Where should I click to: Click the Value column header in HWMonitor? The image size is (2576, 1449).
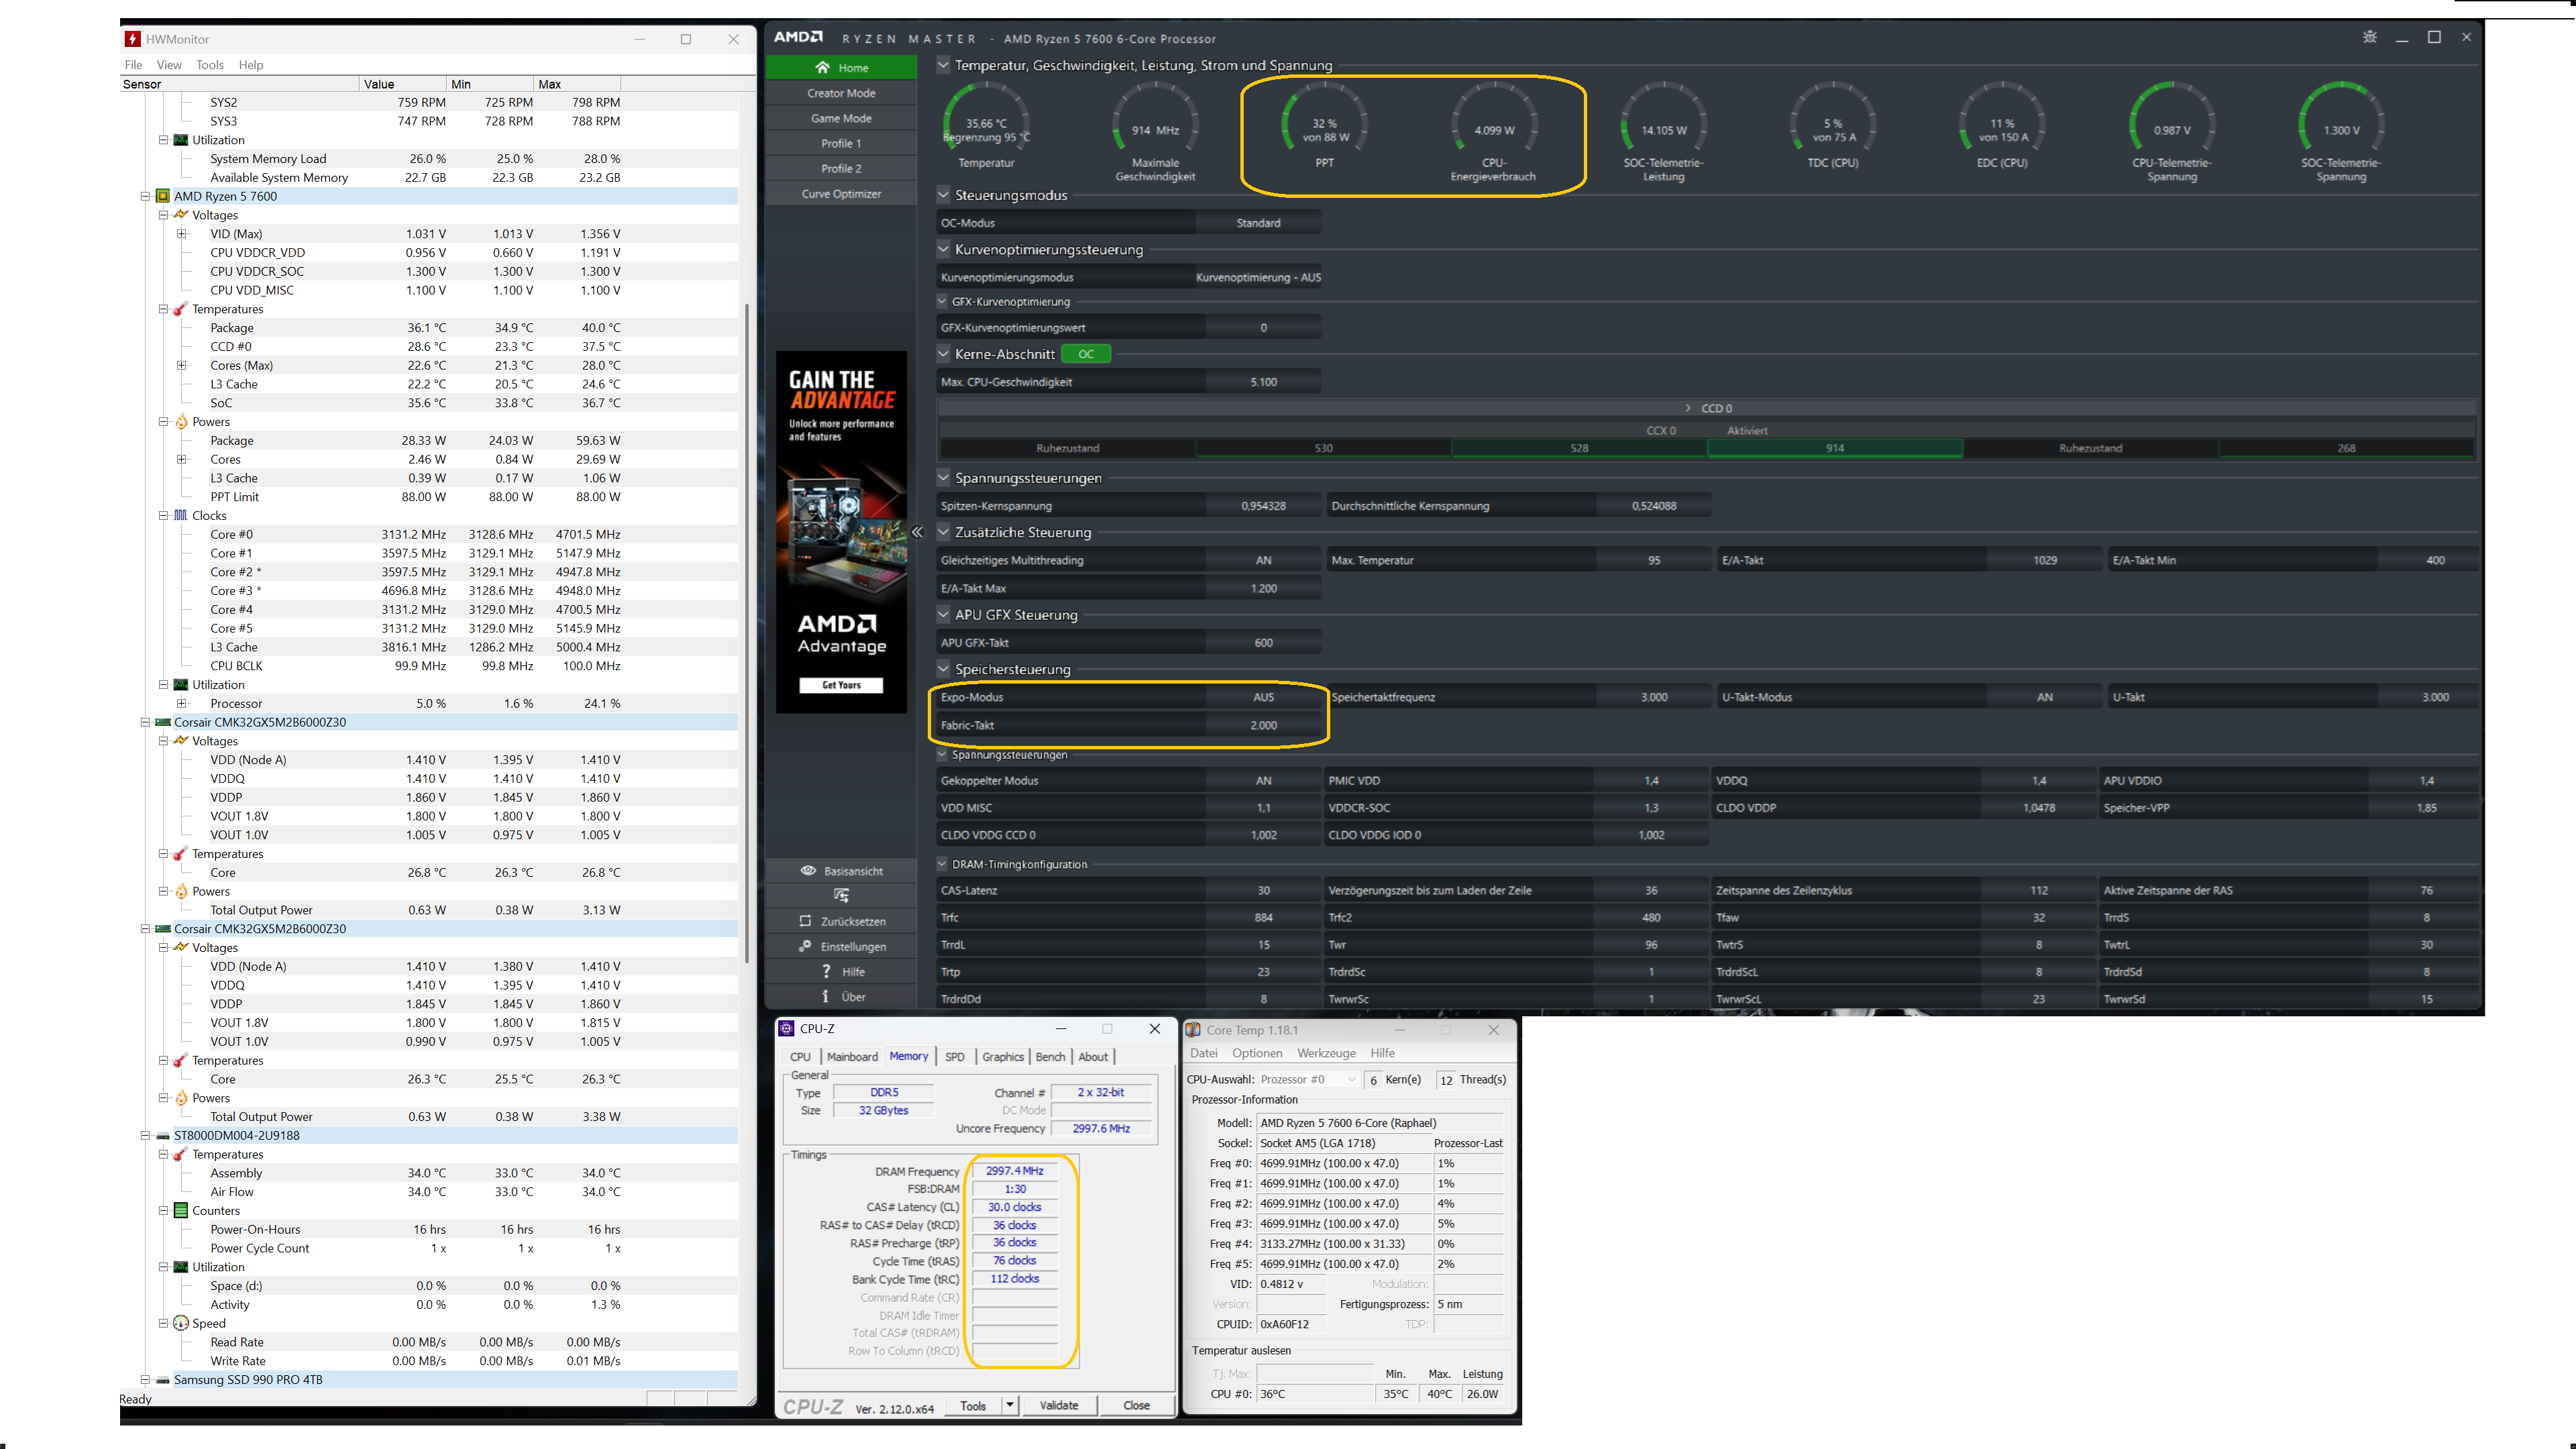[403, 84]
